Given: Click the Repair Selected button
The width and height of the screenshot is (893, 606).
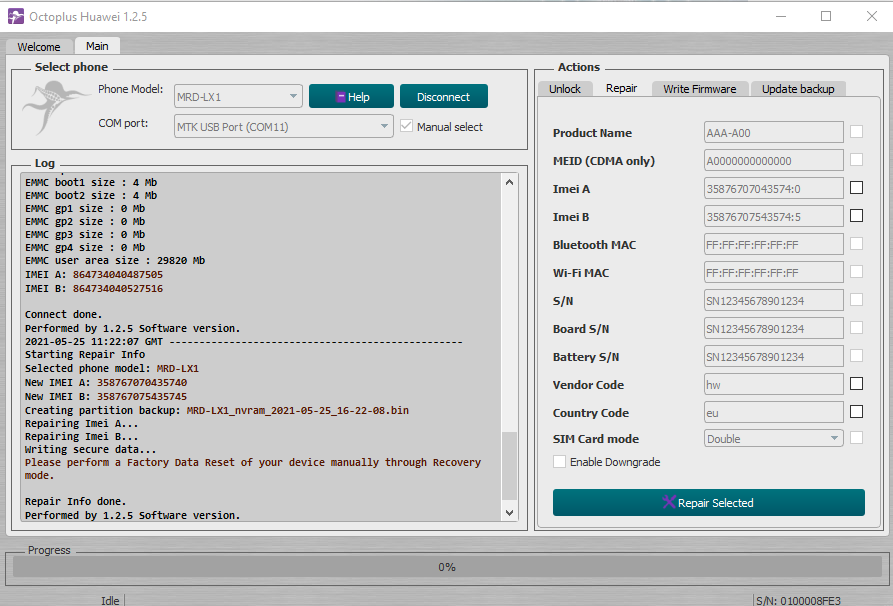Looking at the screenshot, I should [x=708, y=503].
